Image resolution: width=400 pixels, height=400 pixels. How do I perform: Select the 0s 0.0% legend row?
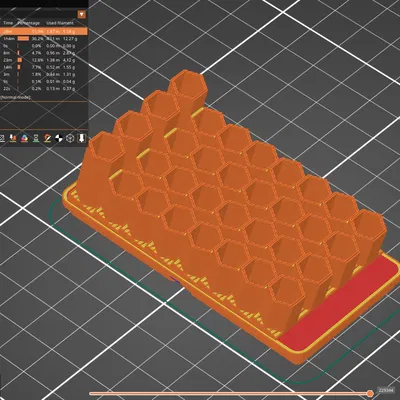click(44, 46)
